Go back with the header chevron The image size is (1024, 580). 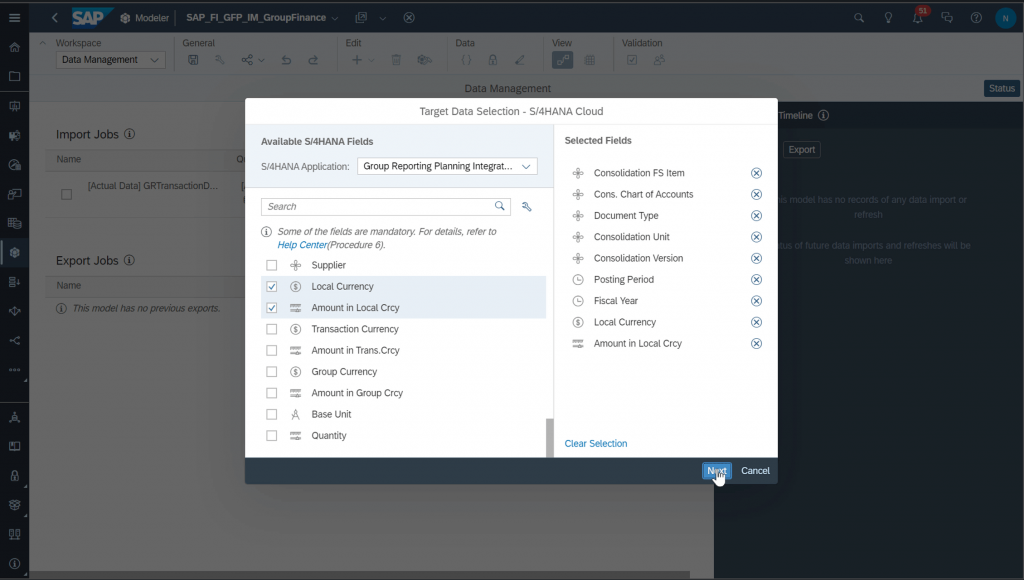(x=55, y=18)
